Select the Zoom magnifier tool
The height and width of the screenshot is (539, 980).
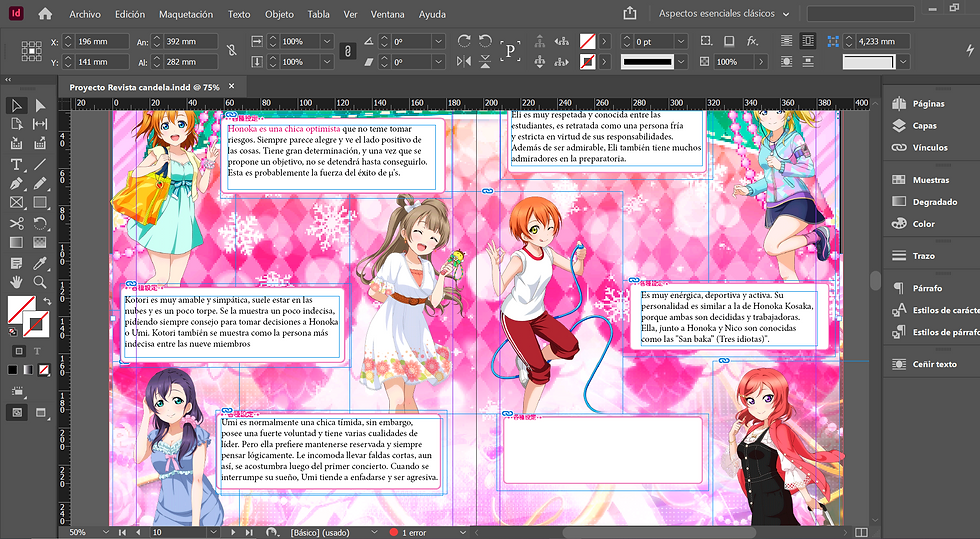(x=40, y=281)
